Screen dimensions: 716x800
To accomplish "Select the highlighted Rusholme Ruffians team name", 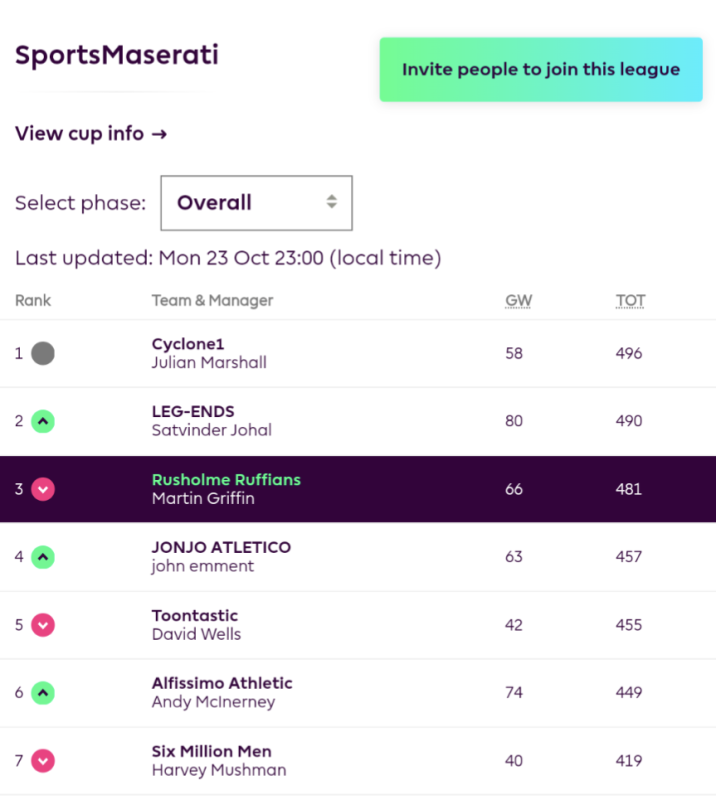I will coord(226,480).
